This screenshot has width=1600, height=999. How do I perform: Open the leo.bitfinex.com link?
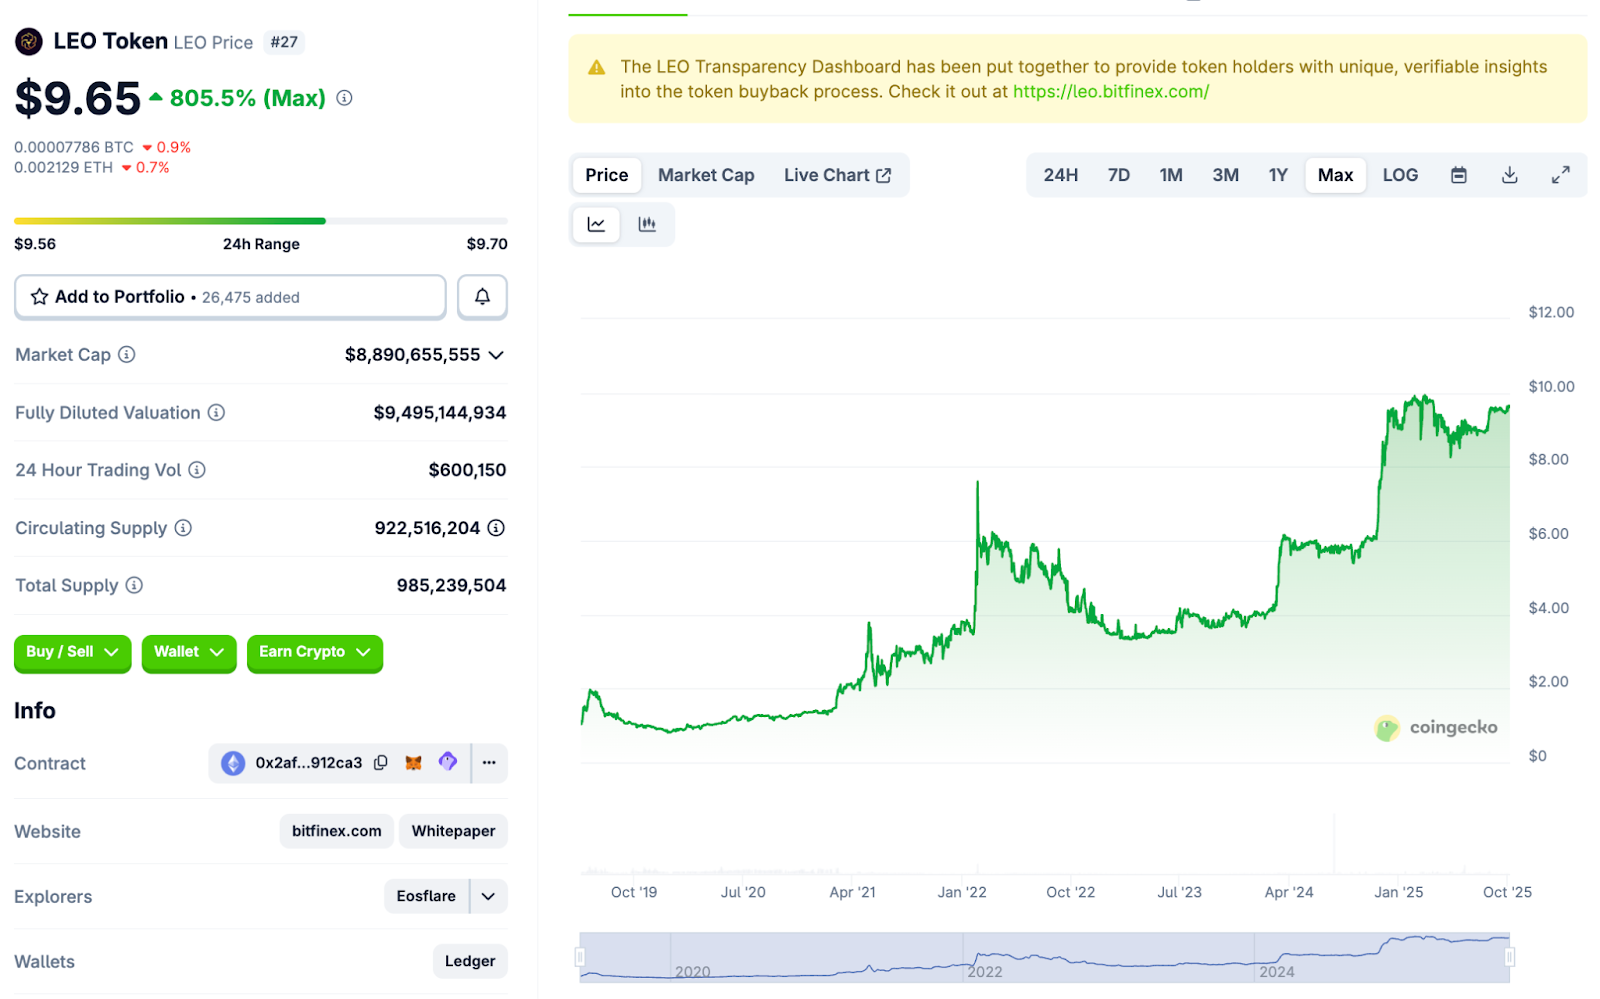click(1110, 92)
